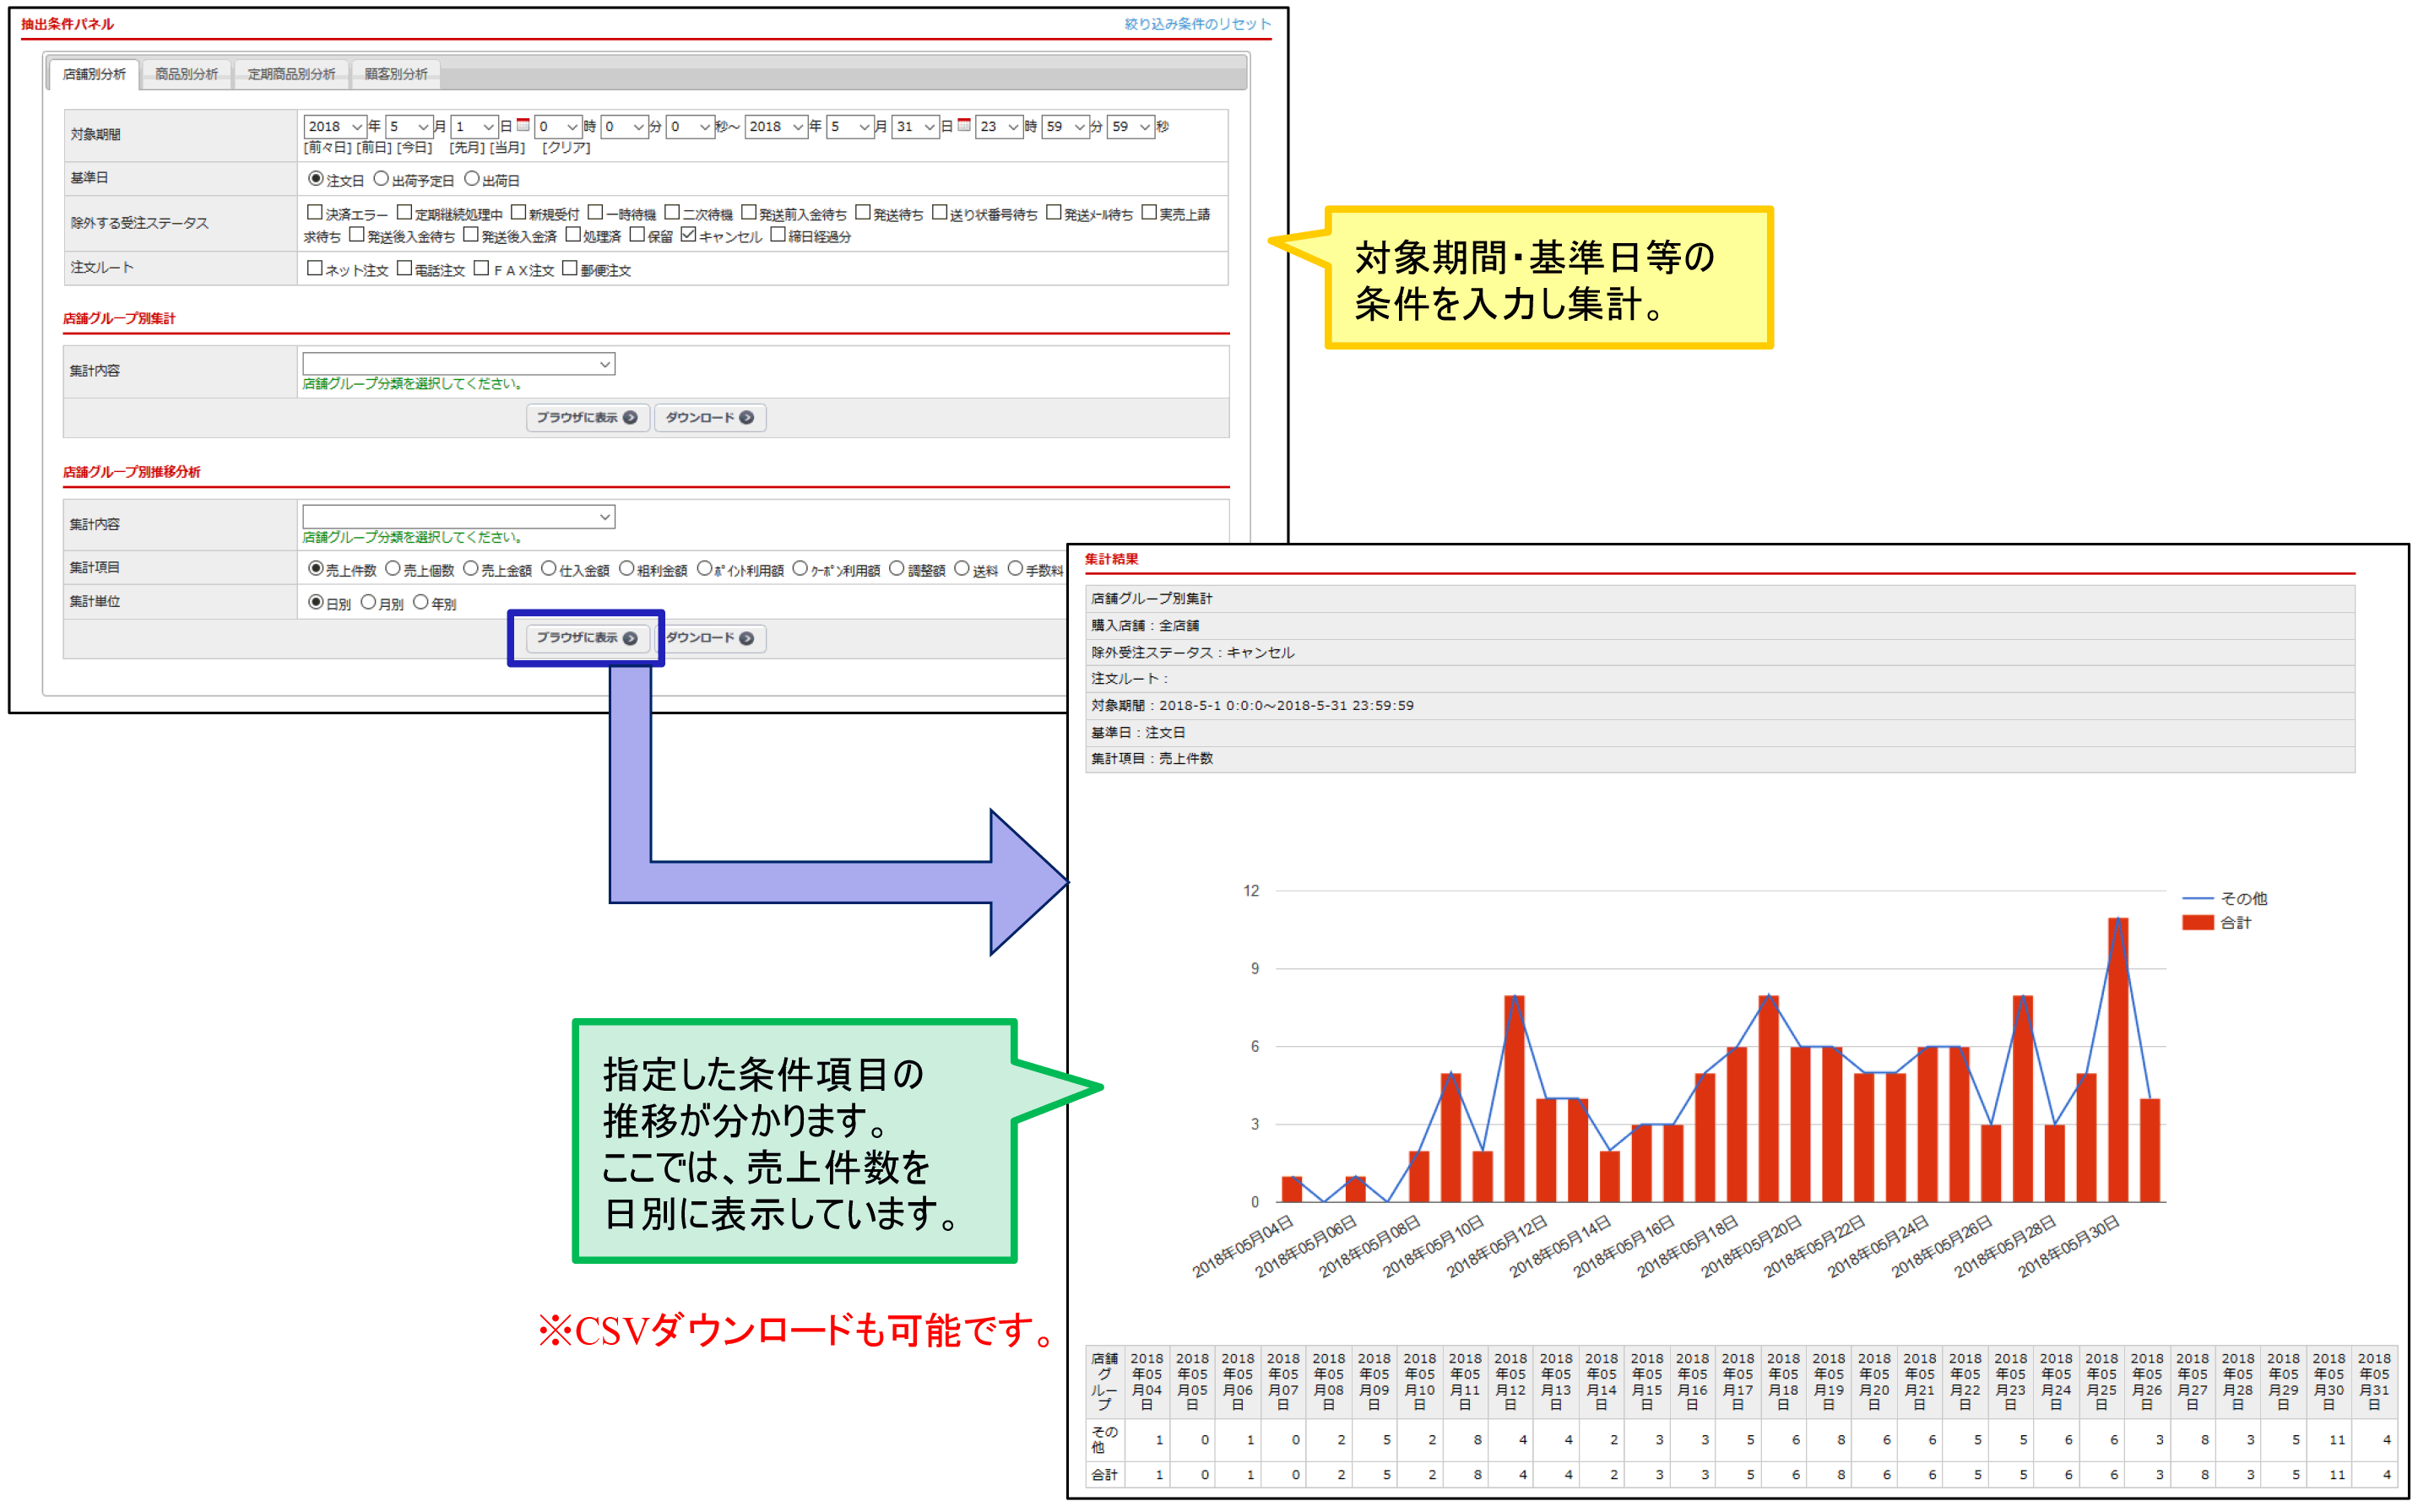Choose 売上金額 as the aggregation item
The image size is (2429, 1512).
[471, 569]
